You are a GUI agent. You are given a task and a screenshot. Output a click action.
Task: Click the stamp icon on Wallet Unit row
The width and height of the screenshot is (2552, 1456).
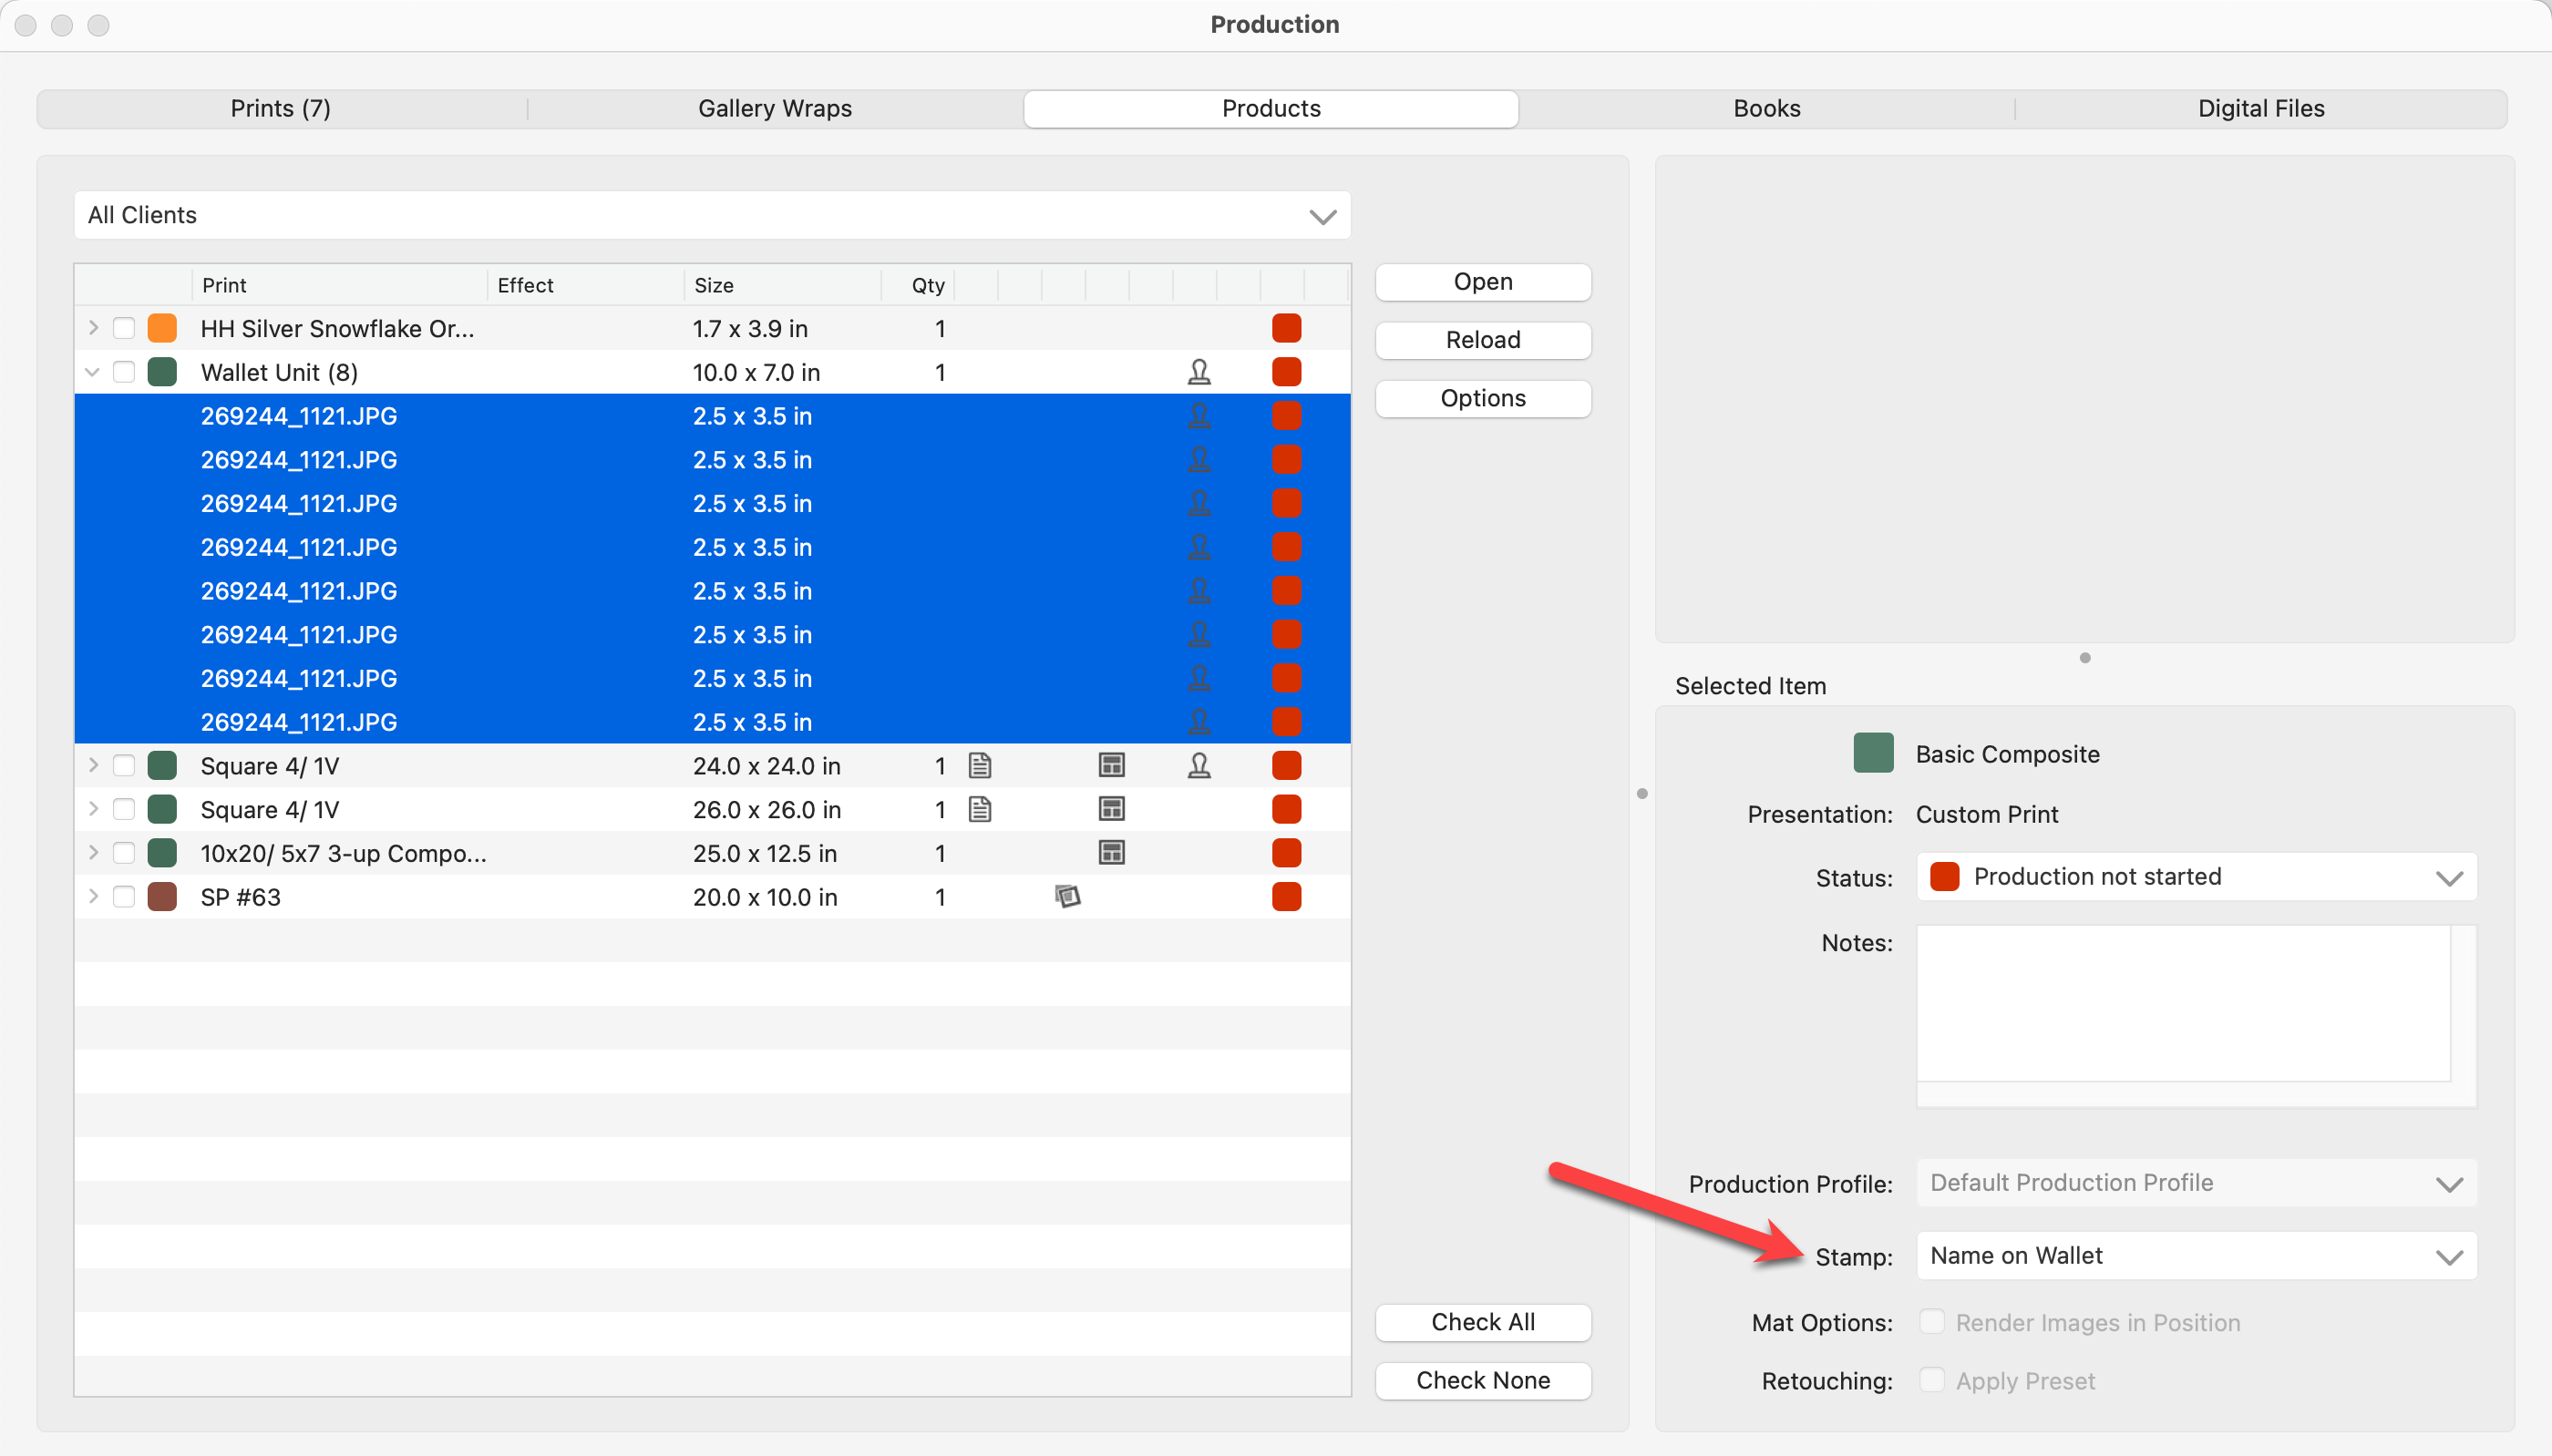(x=1199, y=372)
